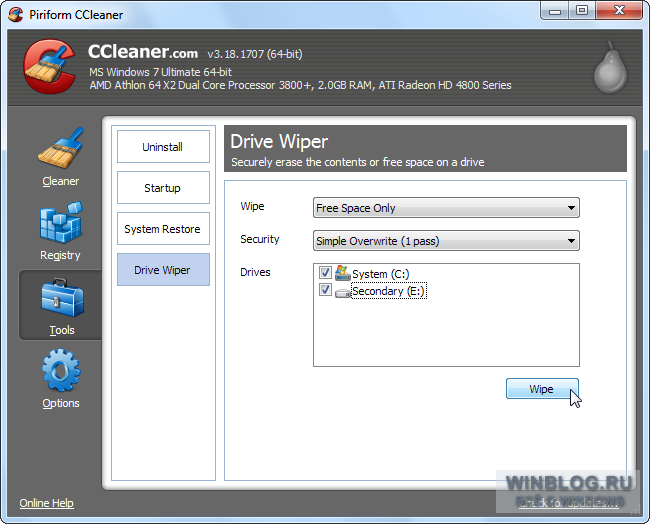Click the Options label in sidebar
Screen dimensions: 650x524
(61, 403)
